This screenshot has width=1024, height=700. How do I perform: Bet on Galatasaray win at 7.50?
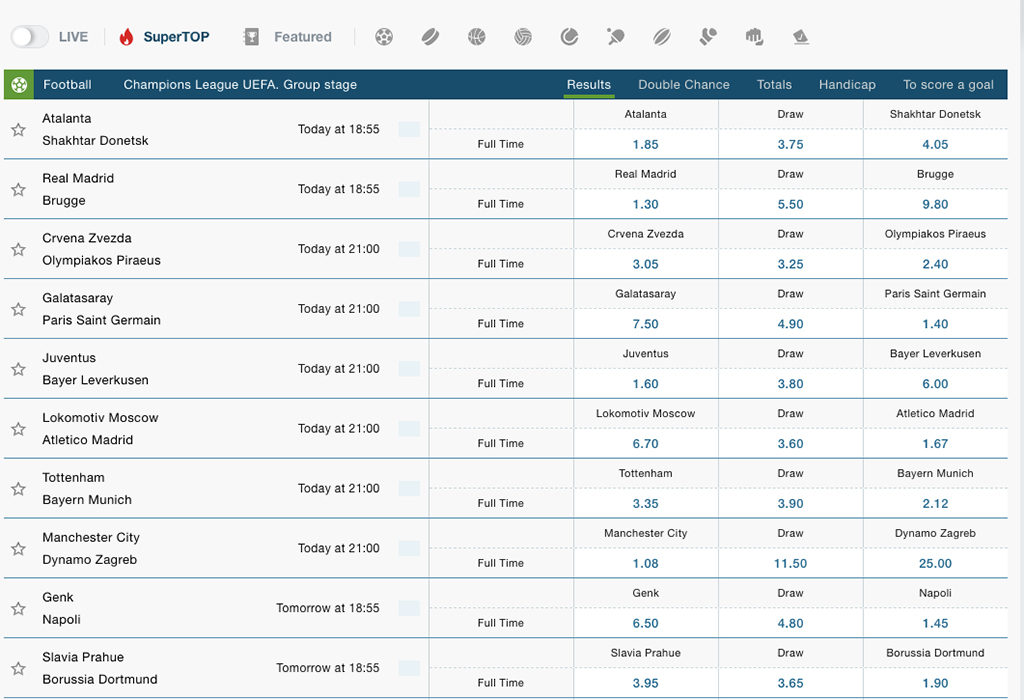coord(645,324)
